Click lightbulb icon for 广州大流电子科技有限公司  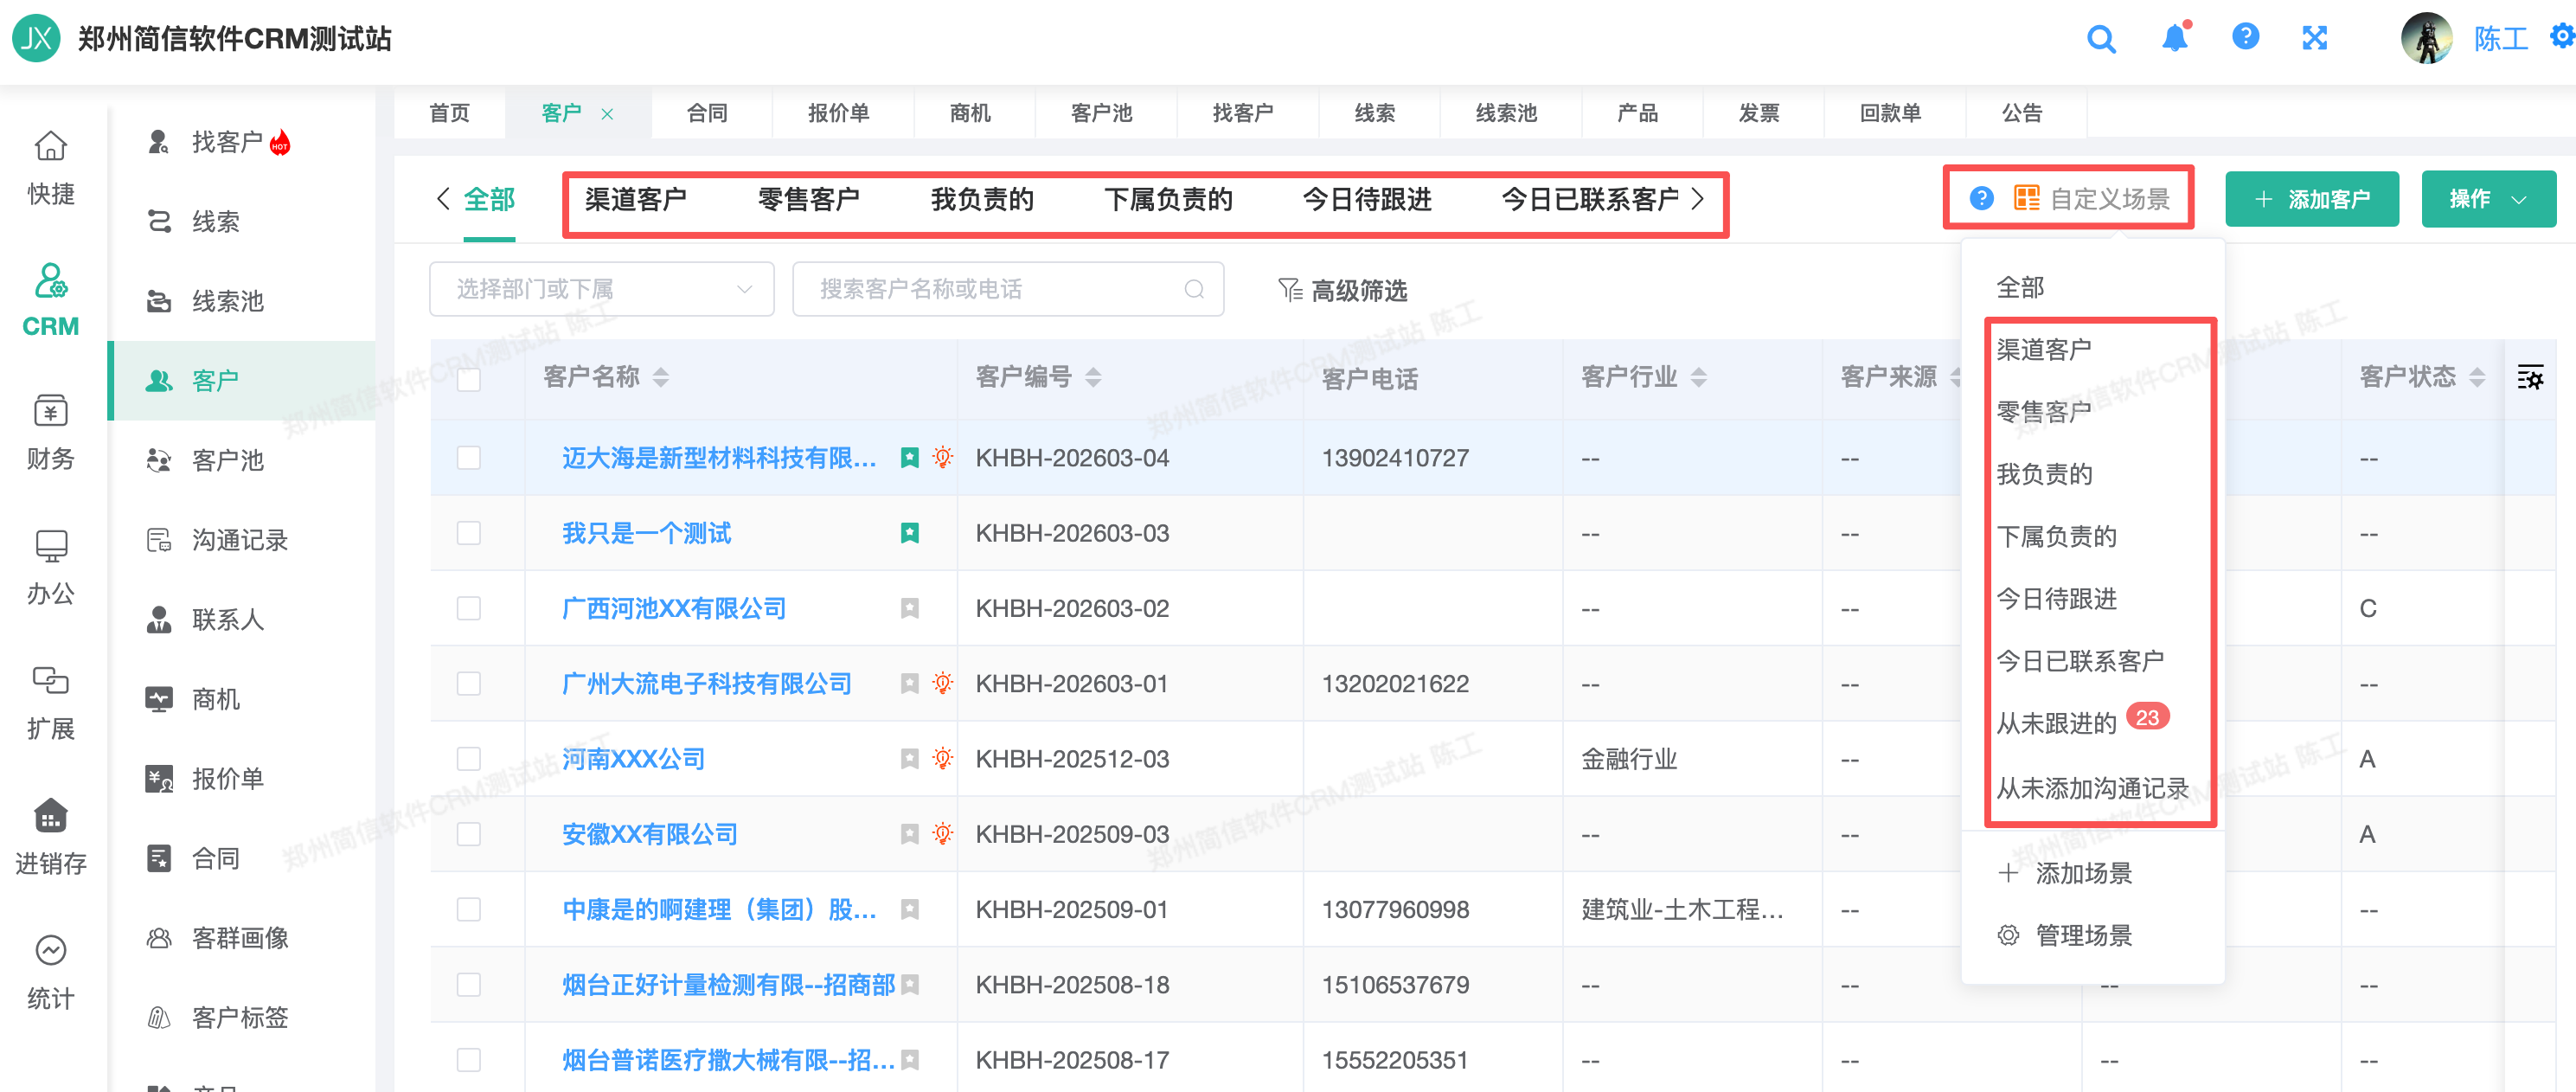pyautogui.click(x=942, y=683)
